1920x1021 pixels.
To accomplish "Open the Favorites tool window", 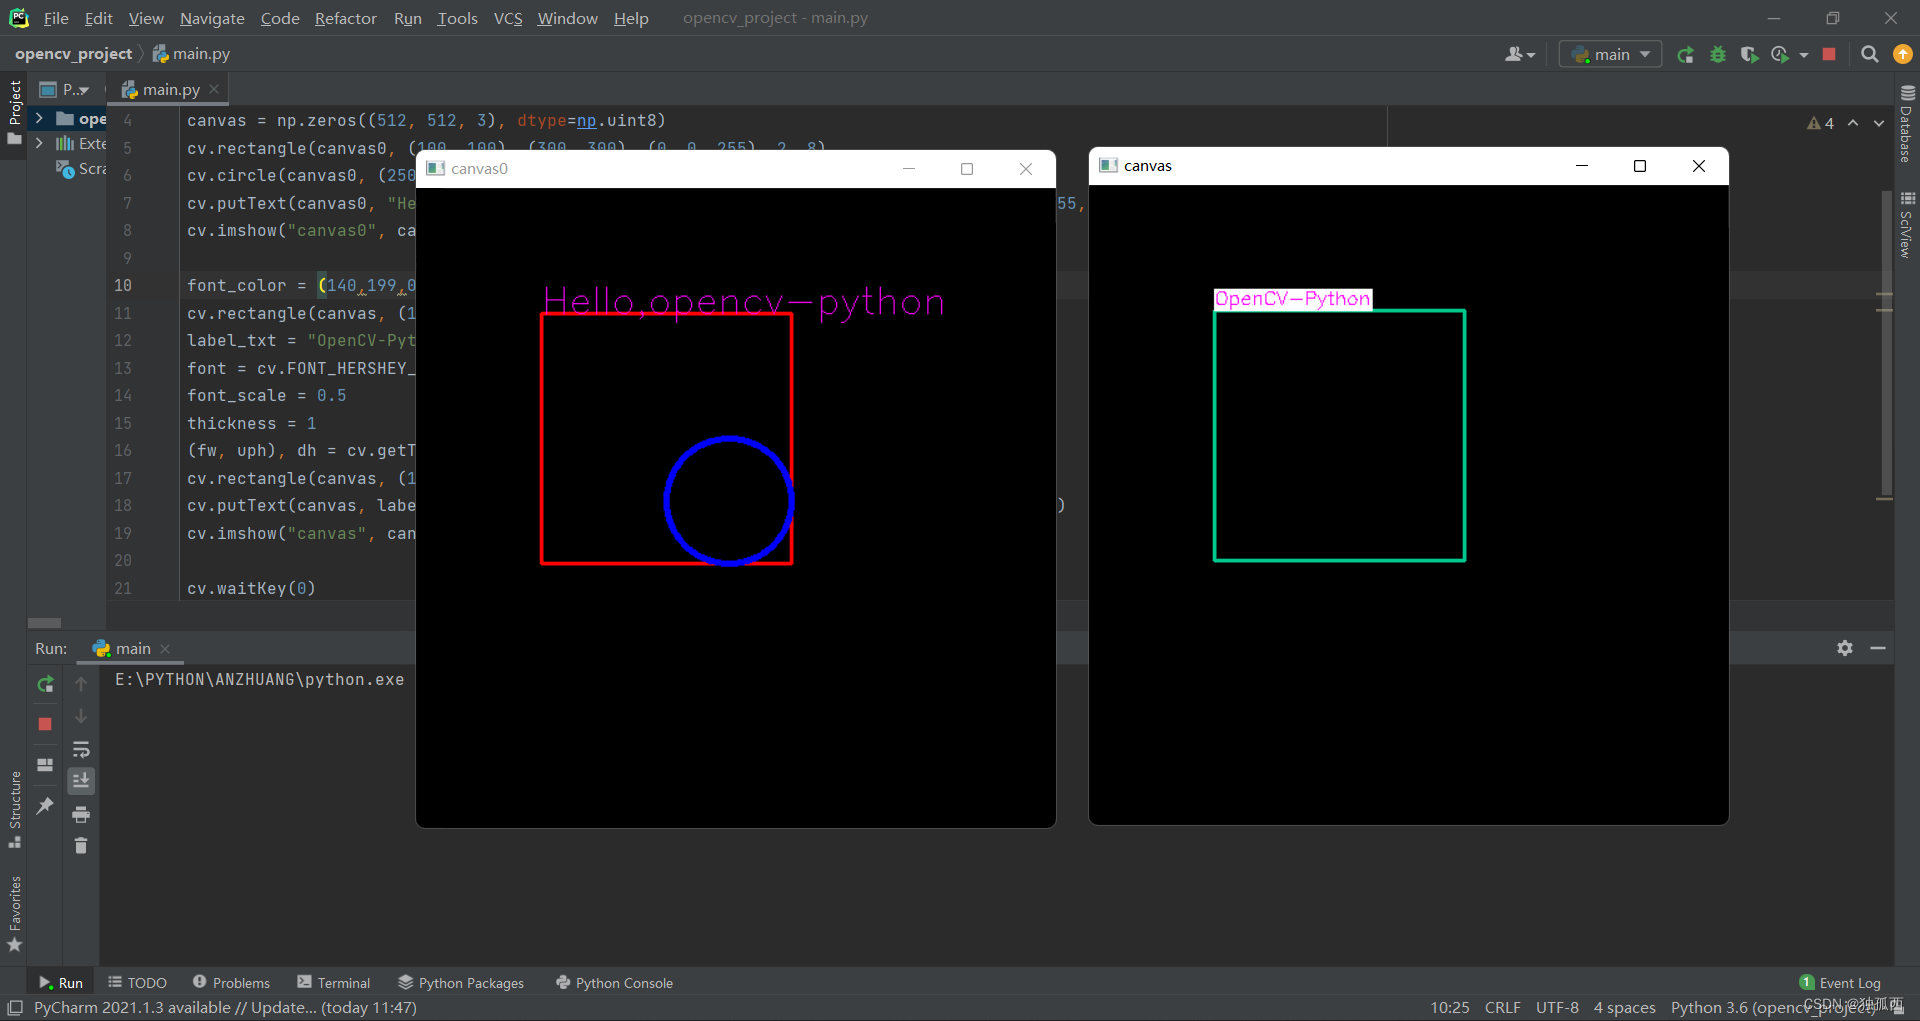I will click(x=14, y=913).
